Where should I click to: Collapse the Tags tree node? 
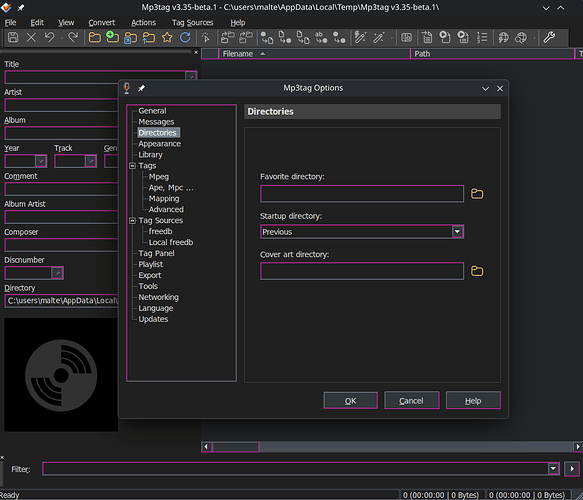pos(132,166)
